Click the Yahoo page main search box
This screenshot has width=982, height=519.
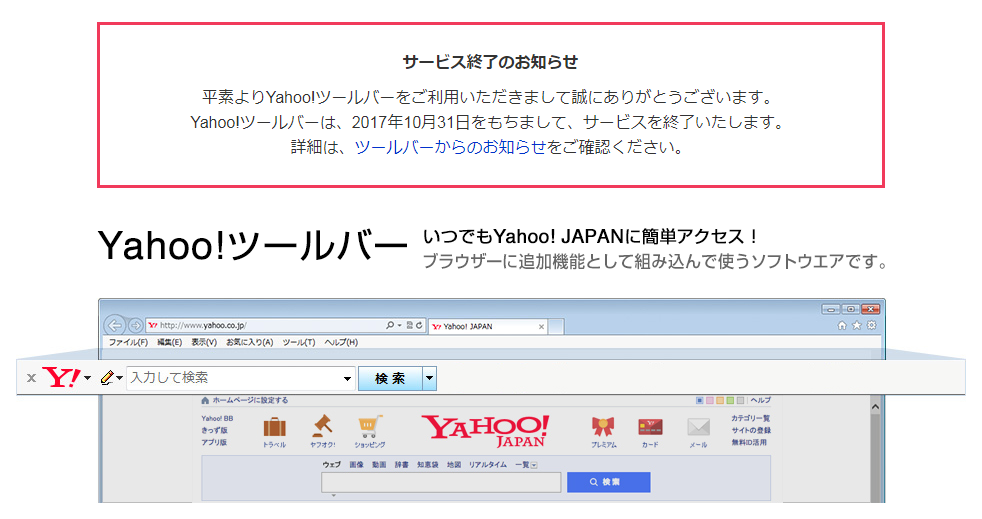coord(441,482)
